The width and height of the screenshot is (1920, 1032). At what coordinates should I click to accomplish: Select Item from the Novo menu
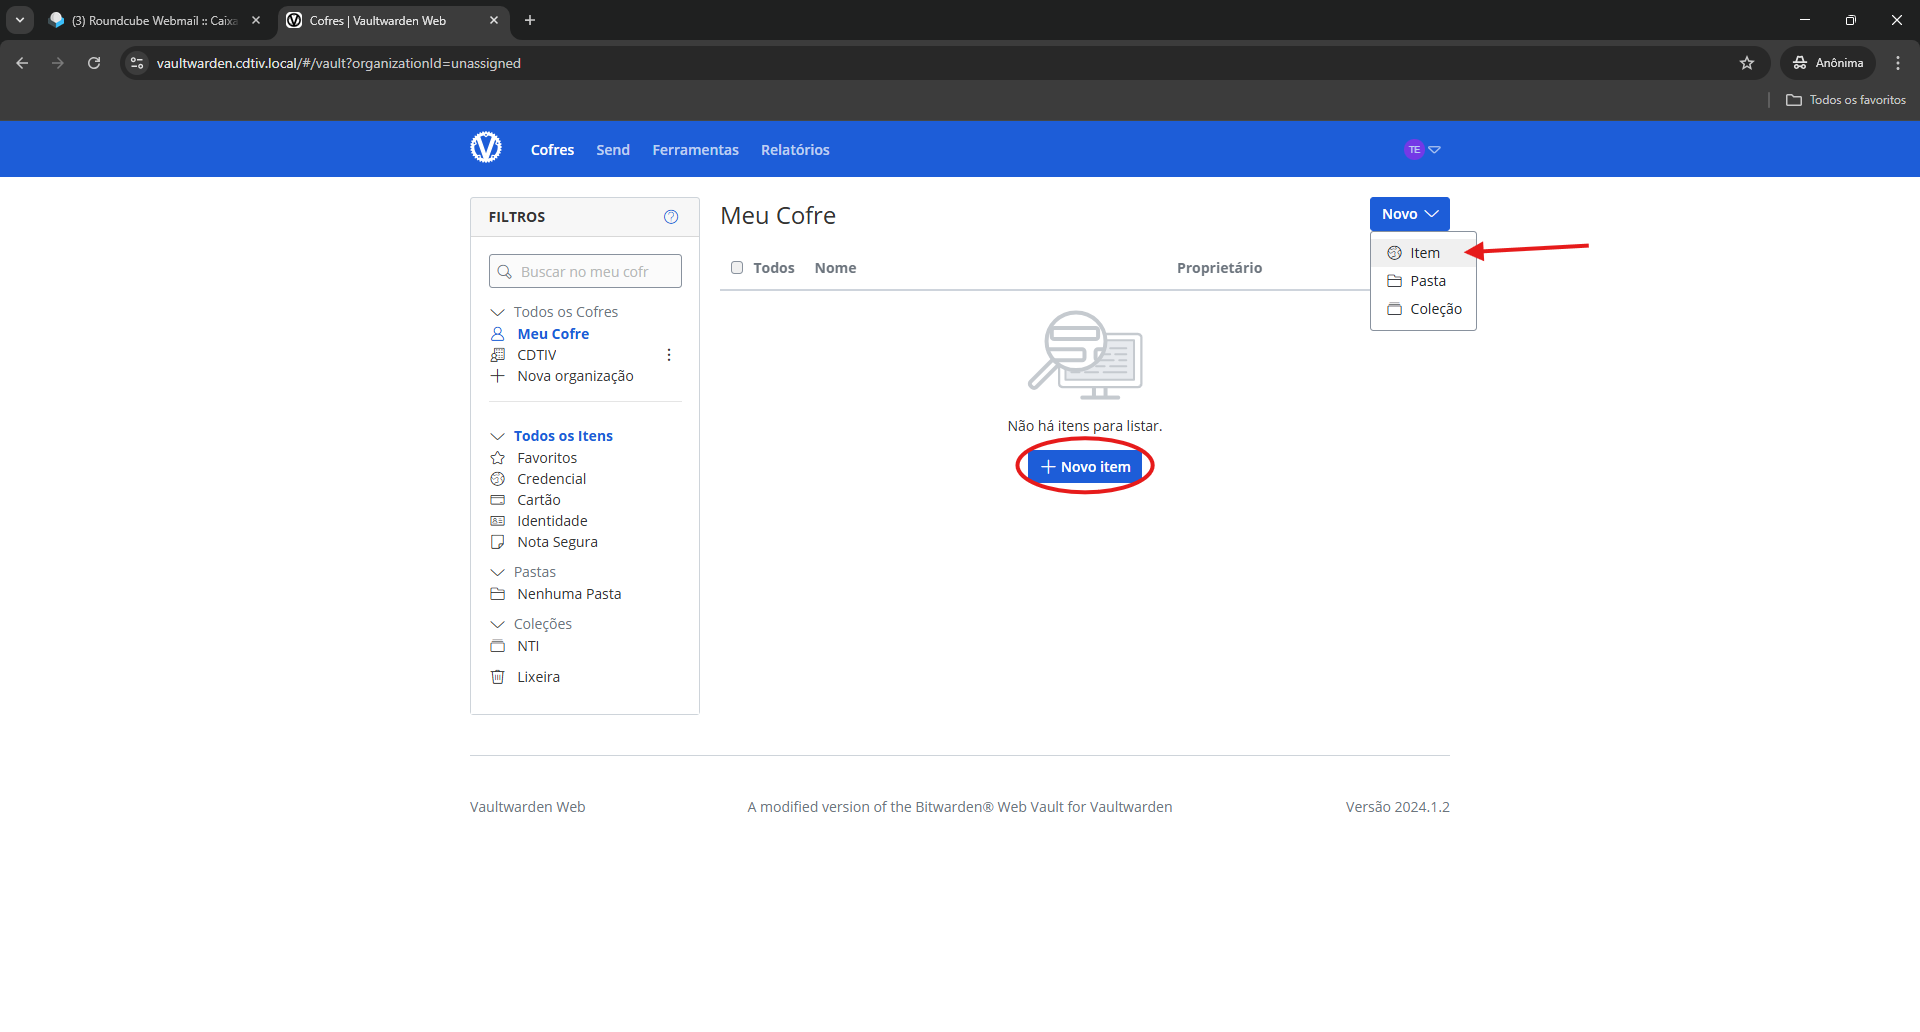tap(1424, 253)
